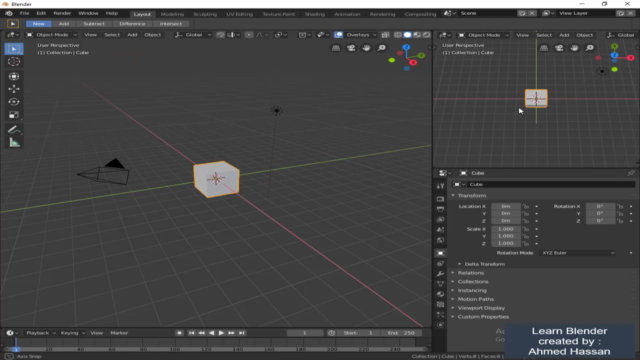Expand the Relations panel
The width and height of the screenshot is (640, 360).
pos(467,273)
